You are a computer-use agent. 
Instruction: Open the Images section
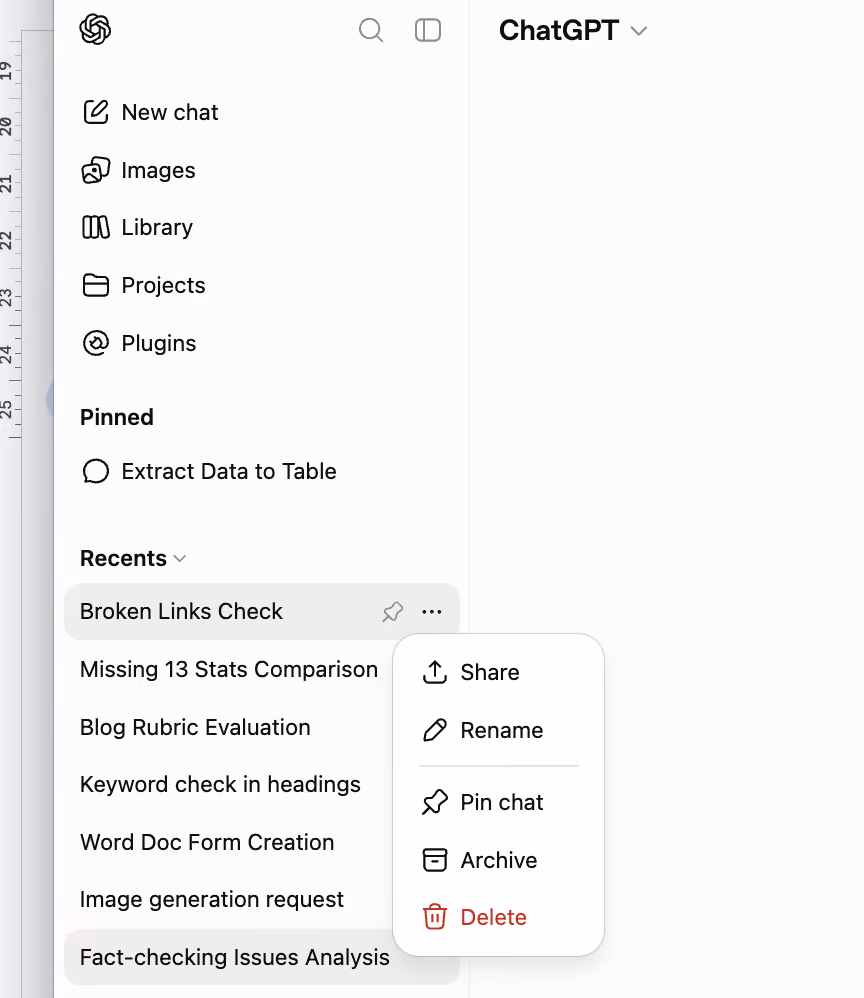click(158, 170)
